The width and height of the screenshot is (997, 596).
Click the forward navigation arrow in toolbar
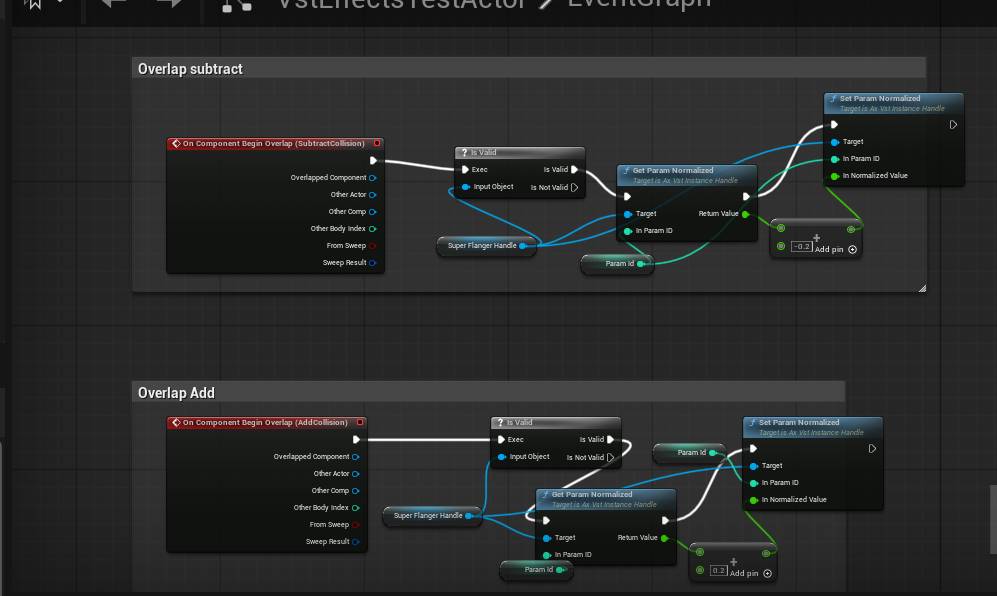170,4
